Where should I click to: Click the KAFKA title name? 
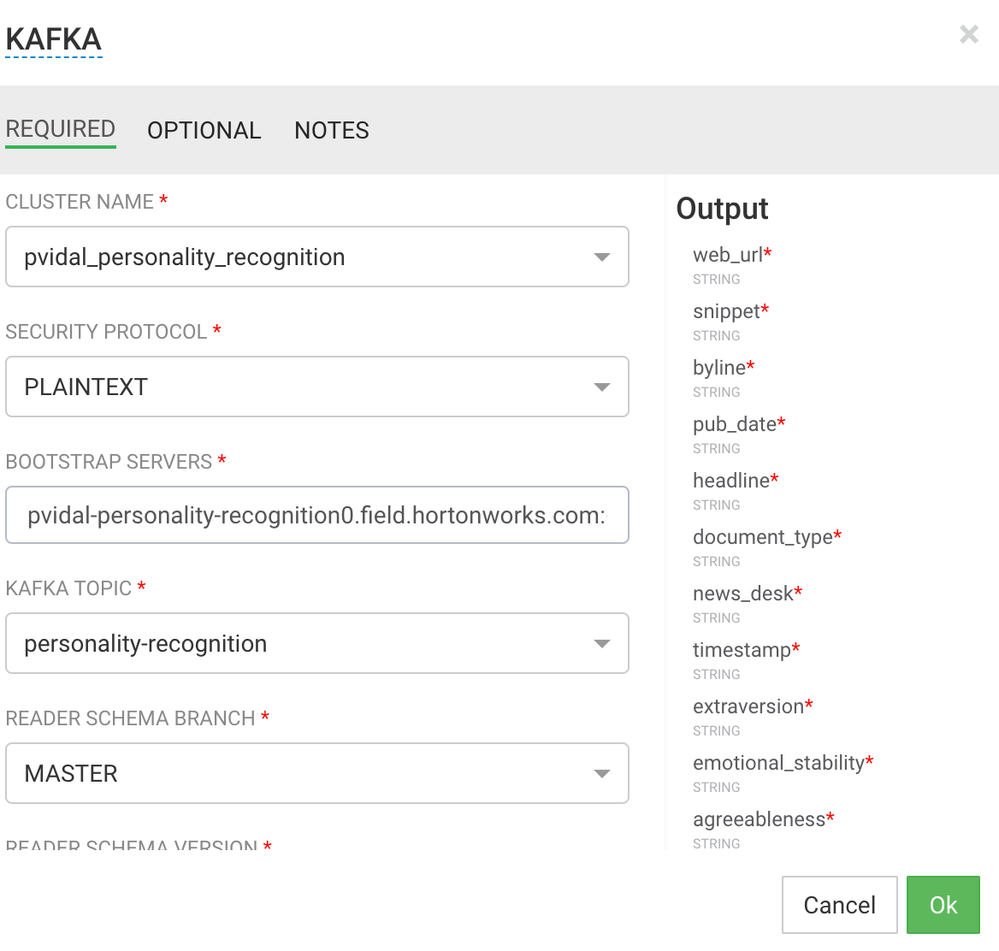[x=54, y=40]
